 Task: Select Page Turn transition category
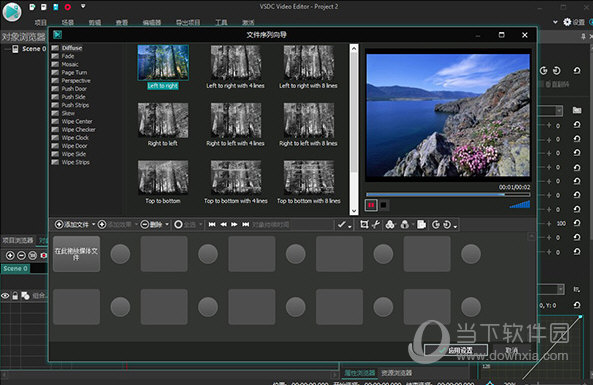(69, 73)
